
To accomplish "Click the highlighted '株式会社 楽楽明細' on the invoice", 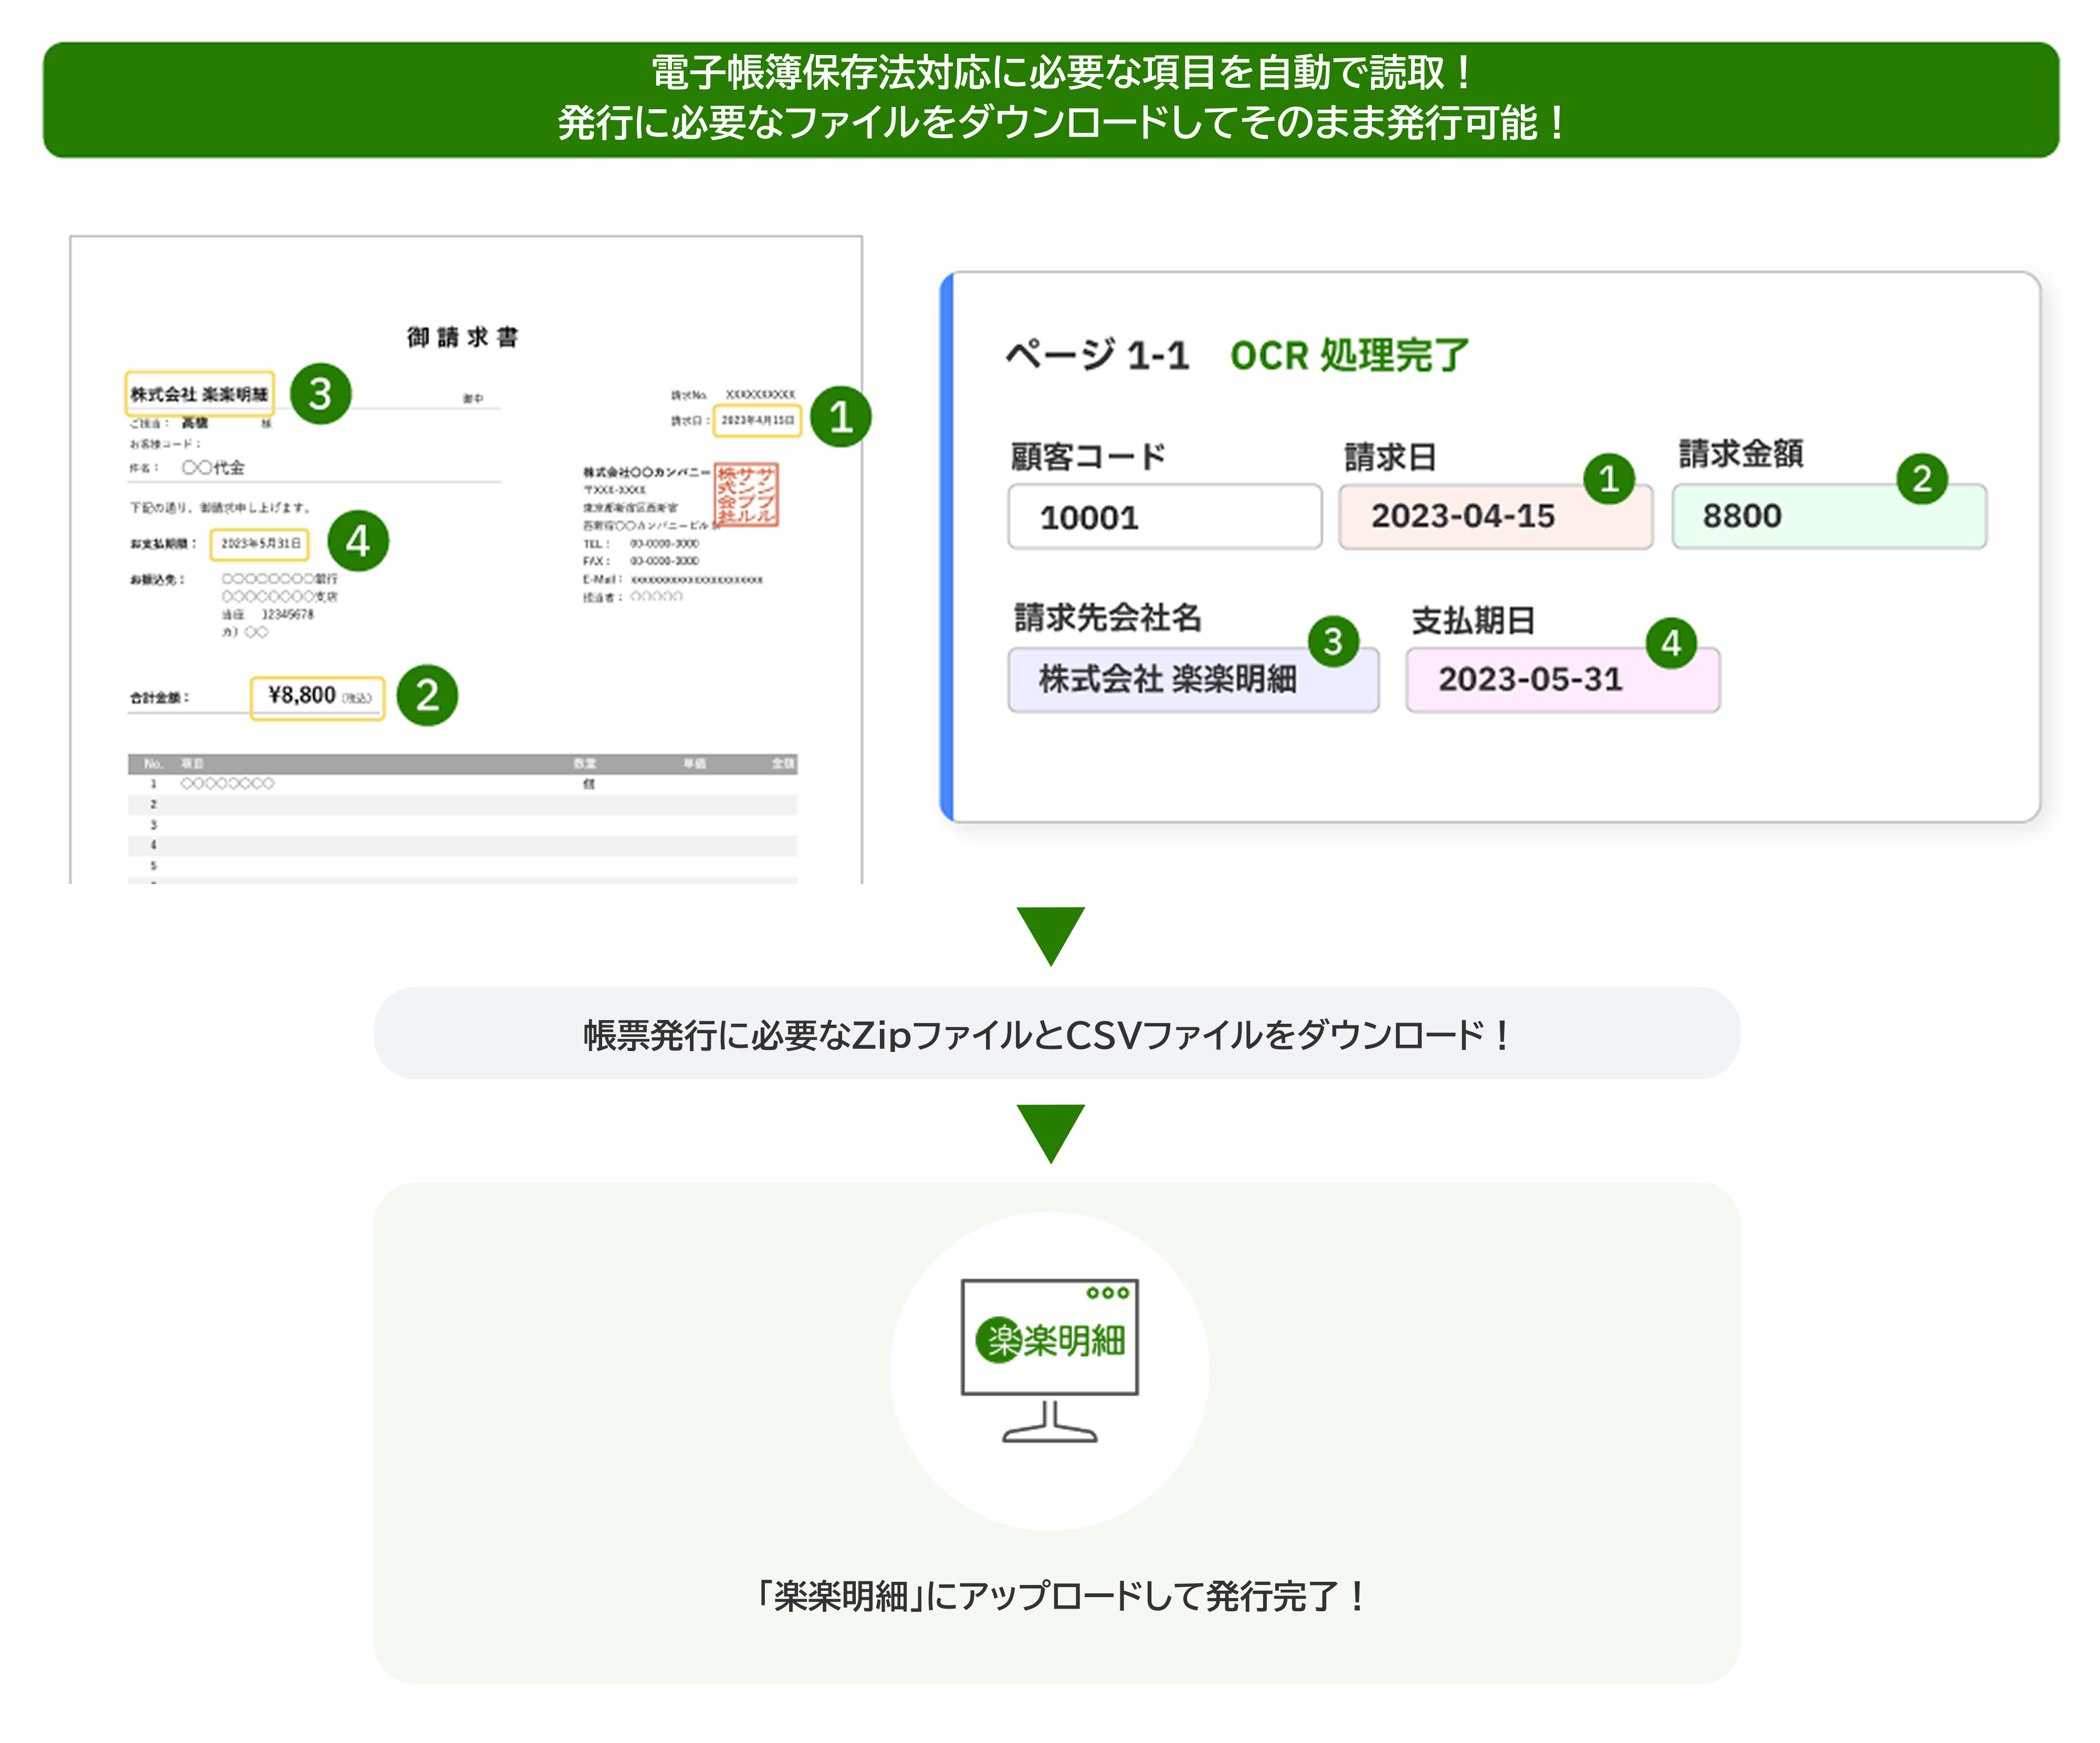I will coord(199,394).
